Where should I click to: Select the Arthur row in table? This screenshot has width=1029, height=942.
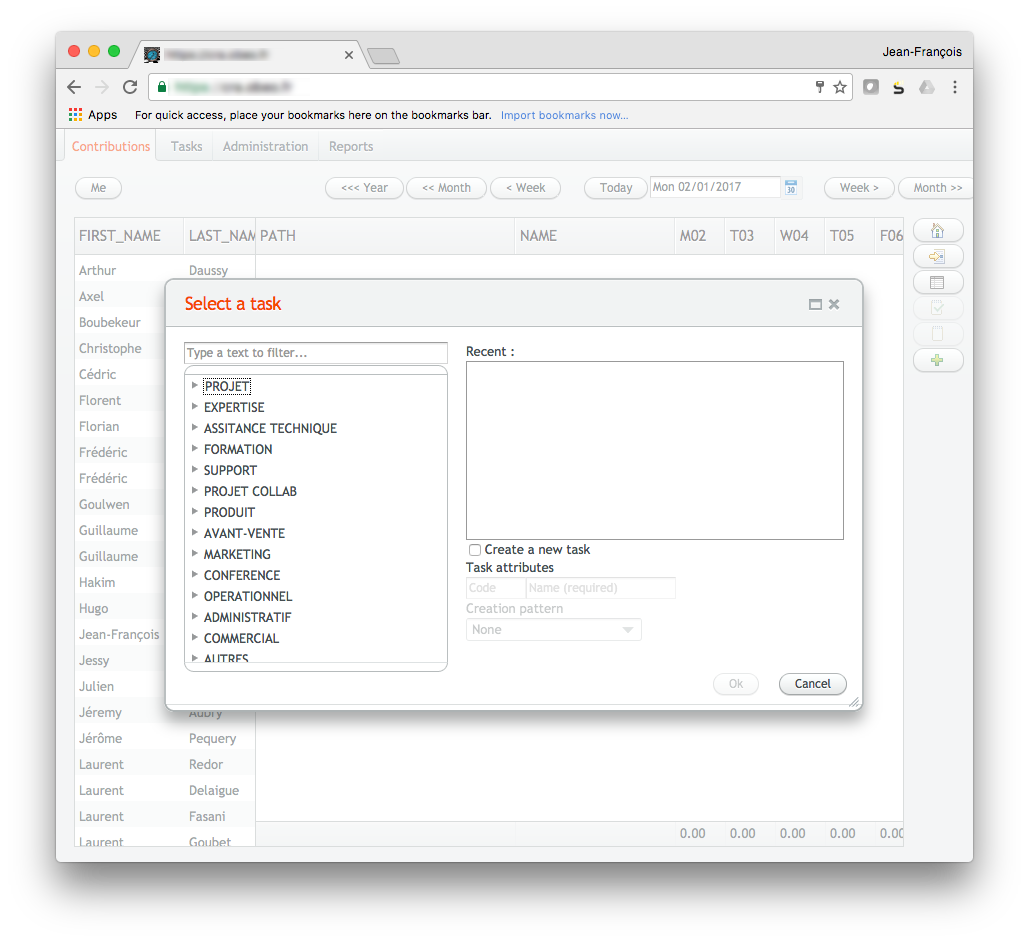click(165, 270)
